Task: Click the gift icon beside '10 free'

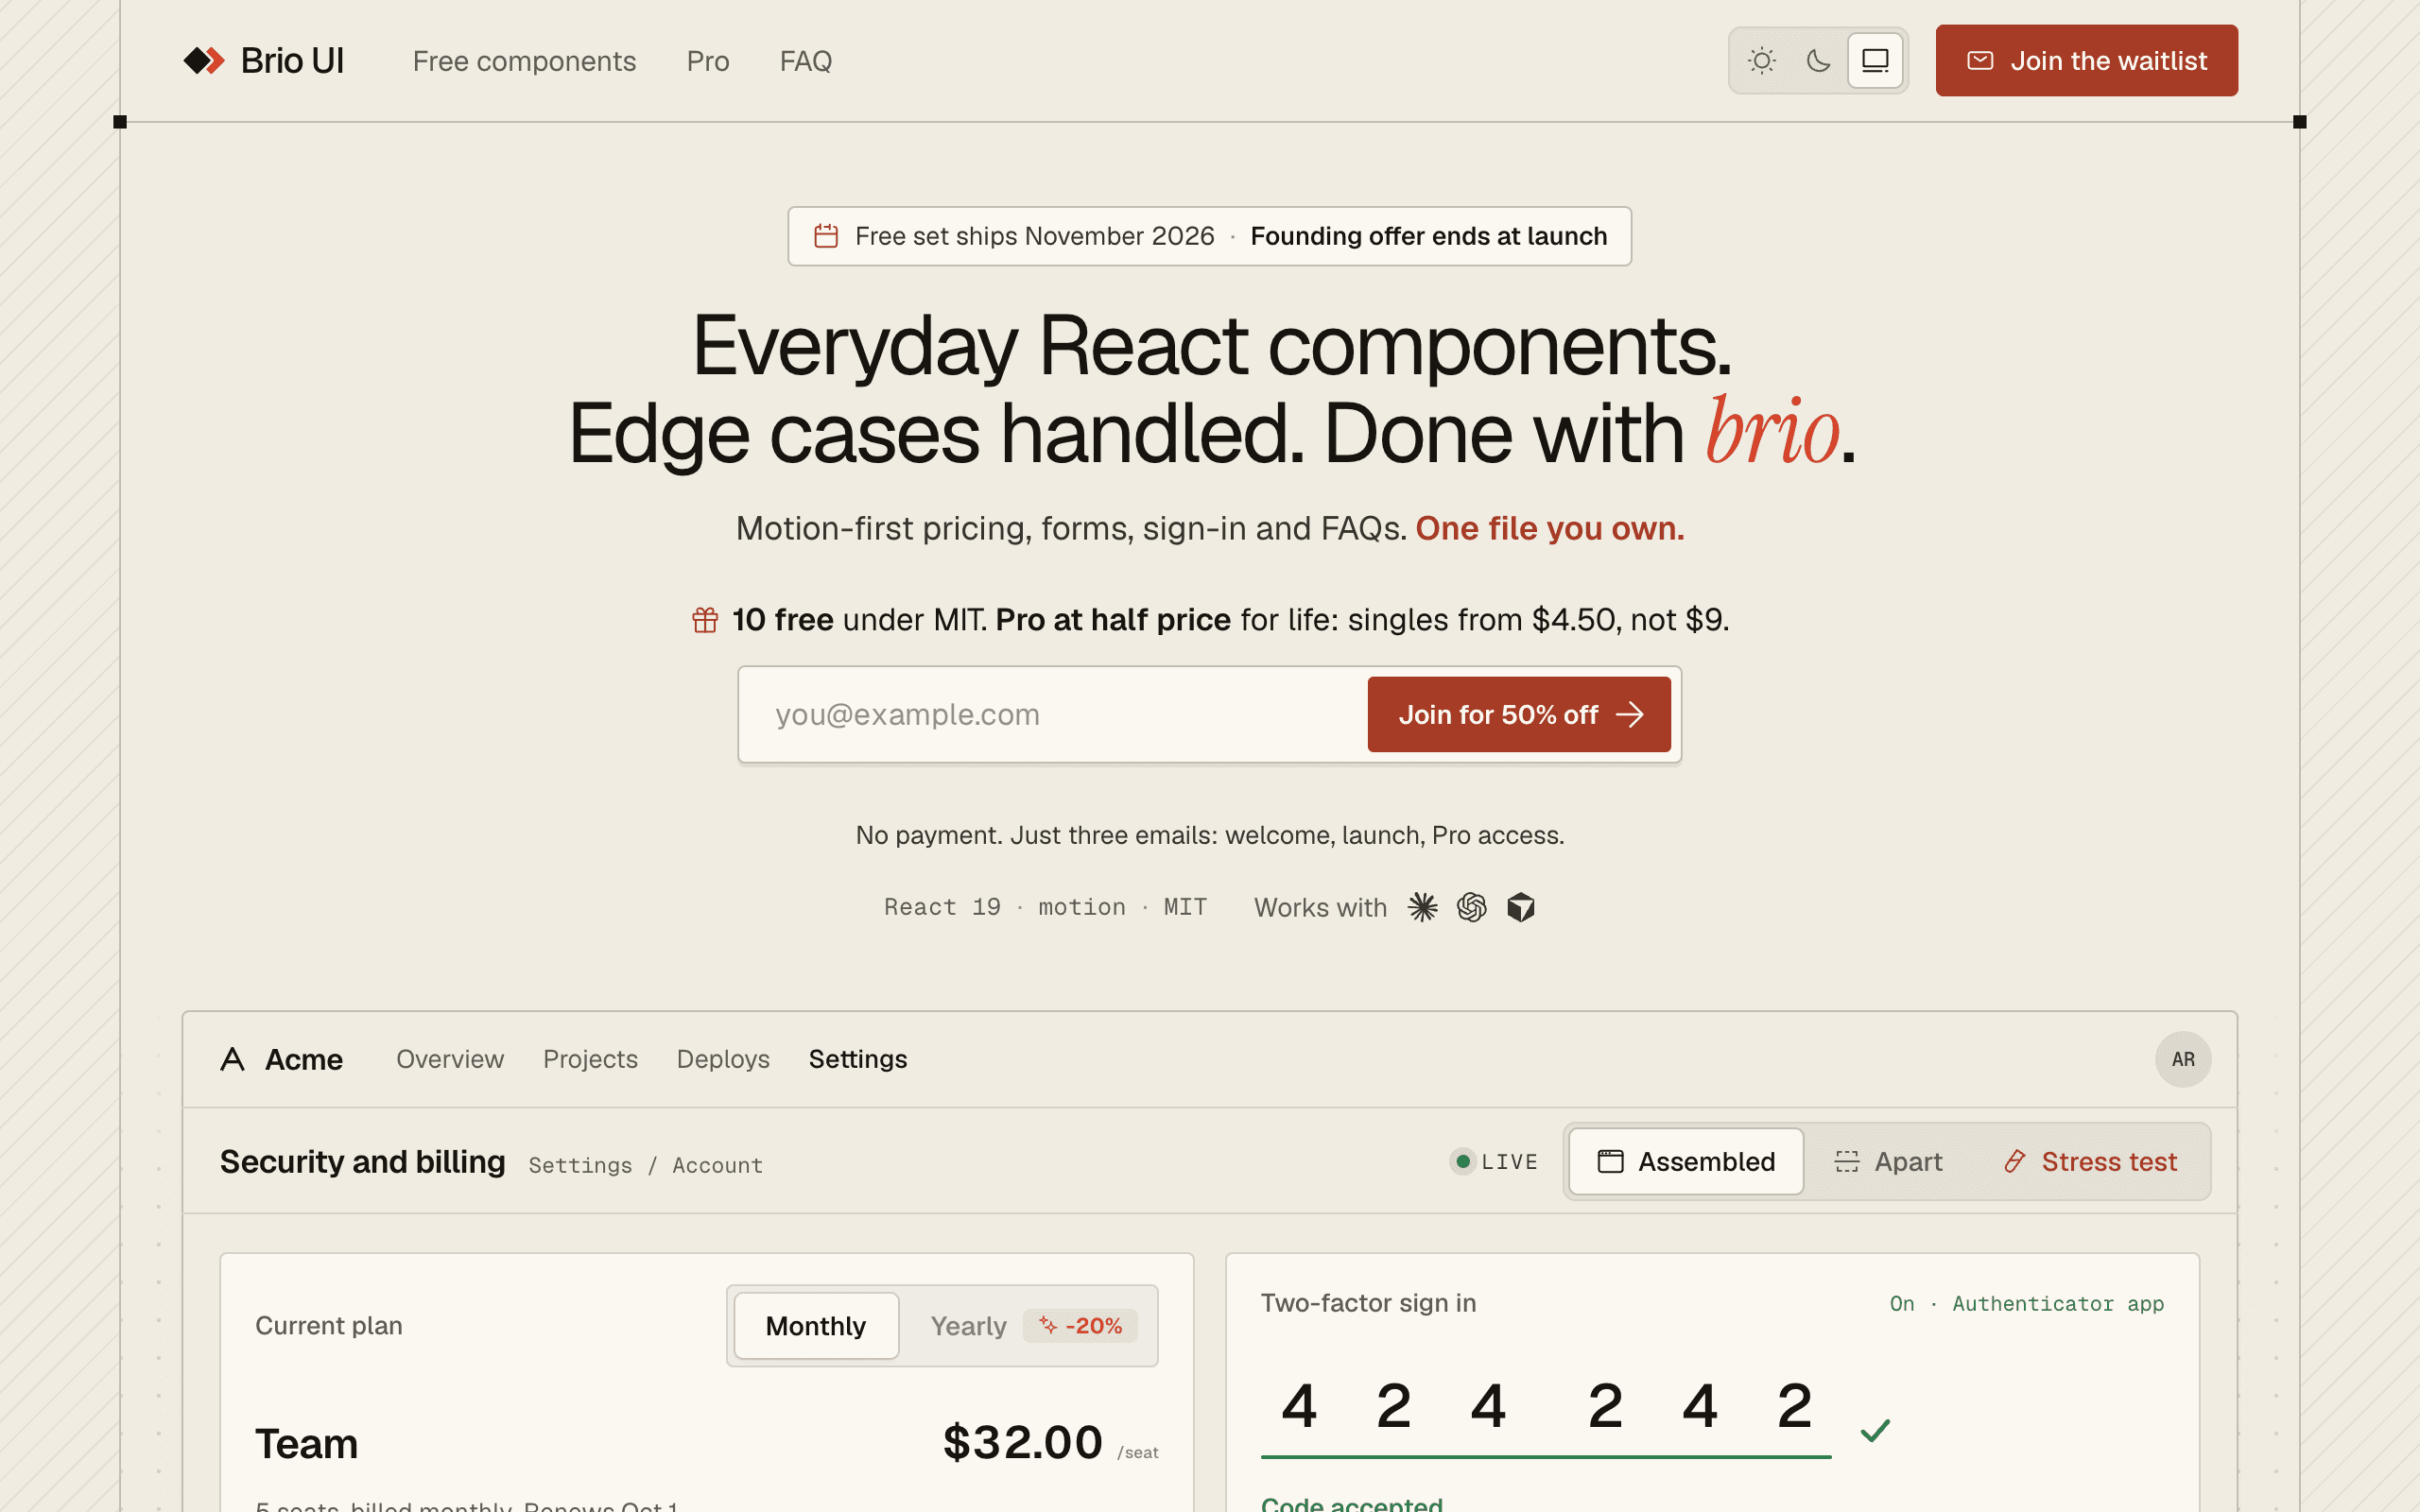Action: pyautogui.click(x=705, y=620)
